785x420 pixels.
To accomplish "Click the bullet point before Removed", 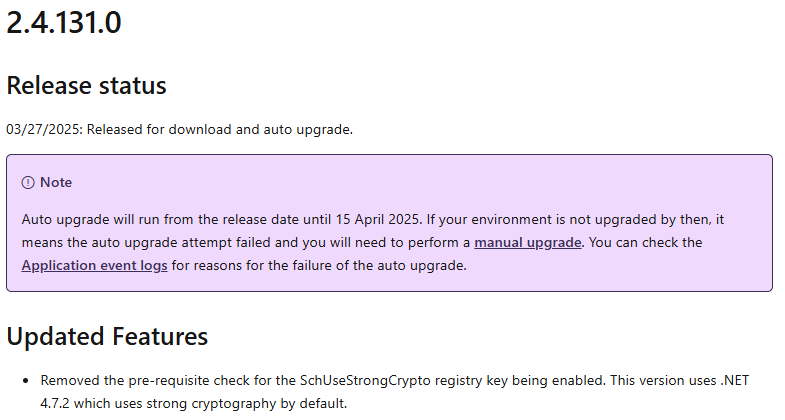I will (26, 381).
